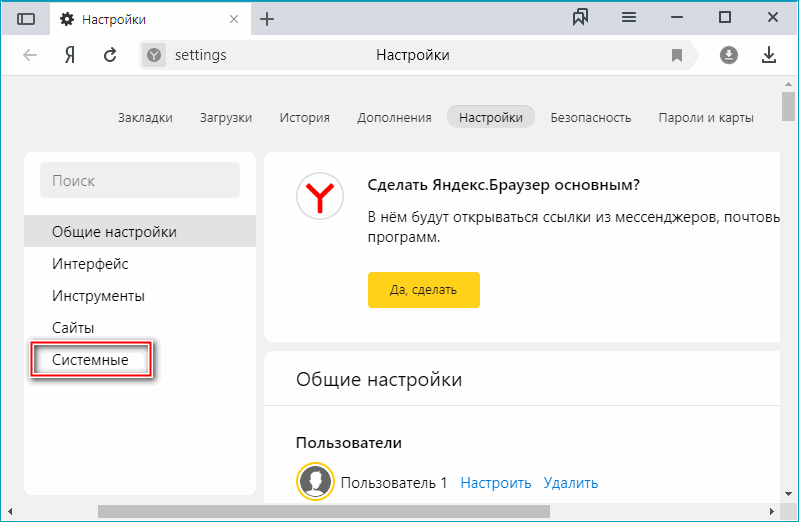Click the Удалить link for Пользователь 1
This screenshot has height=522, width=799.
[570, 483]
